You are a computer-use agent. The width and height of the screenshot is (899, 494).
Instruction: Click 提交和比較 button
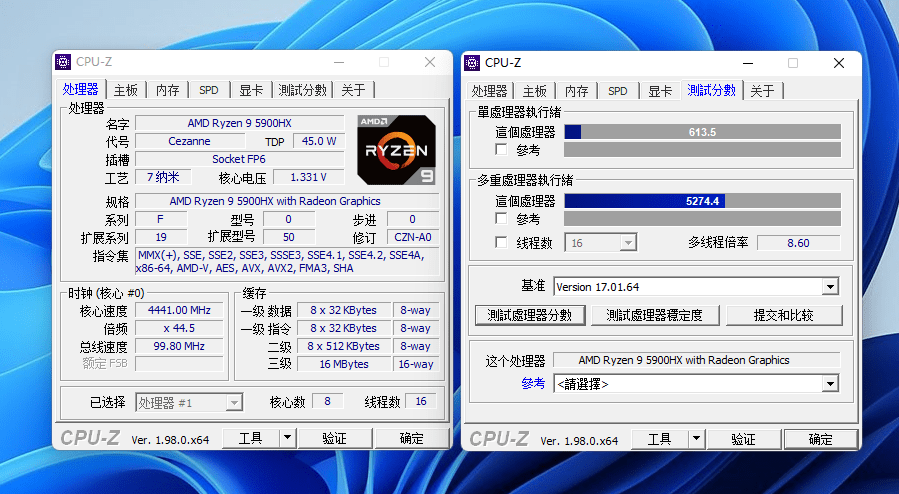tap(784, 315)
